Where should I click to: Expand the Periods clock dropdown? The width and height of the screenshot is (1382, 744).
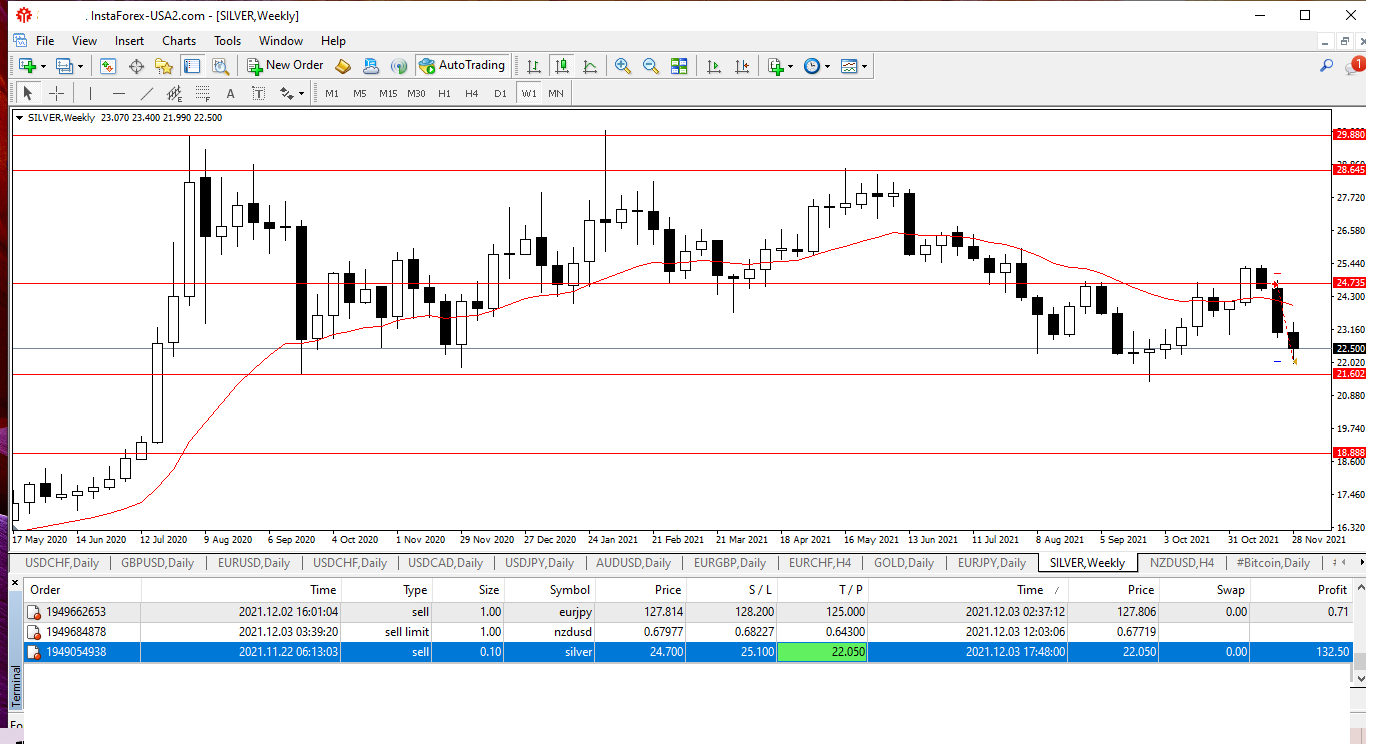click(827, 66)
